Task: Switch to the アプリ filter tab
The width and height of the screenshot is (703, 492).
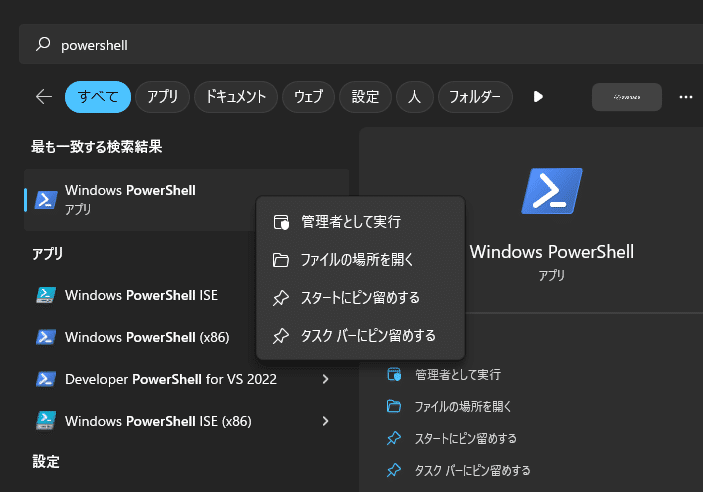Action: tap(162, 97)
